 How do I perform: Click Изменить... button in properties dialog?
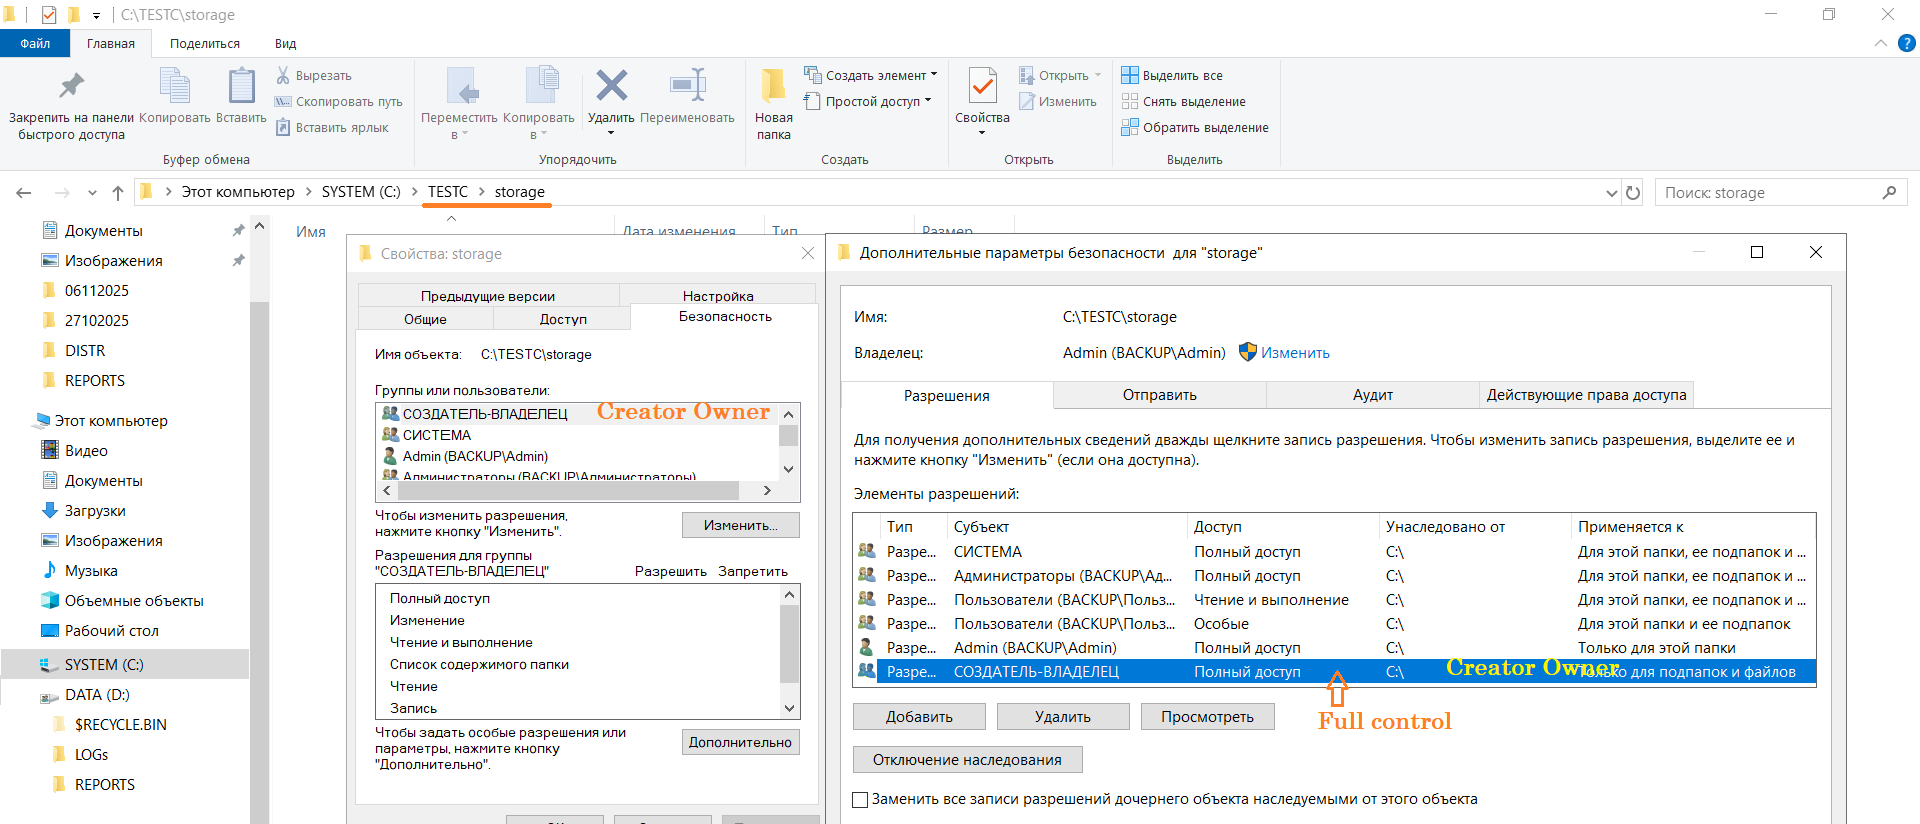[x=740, y=525]
